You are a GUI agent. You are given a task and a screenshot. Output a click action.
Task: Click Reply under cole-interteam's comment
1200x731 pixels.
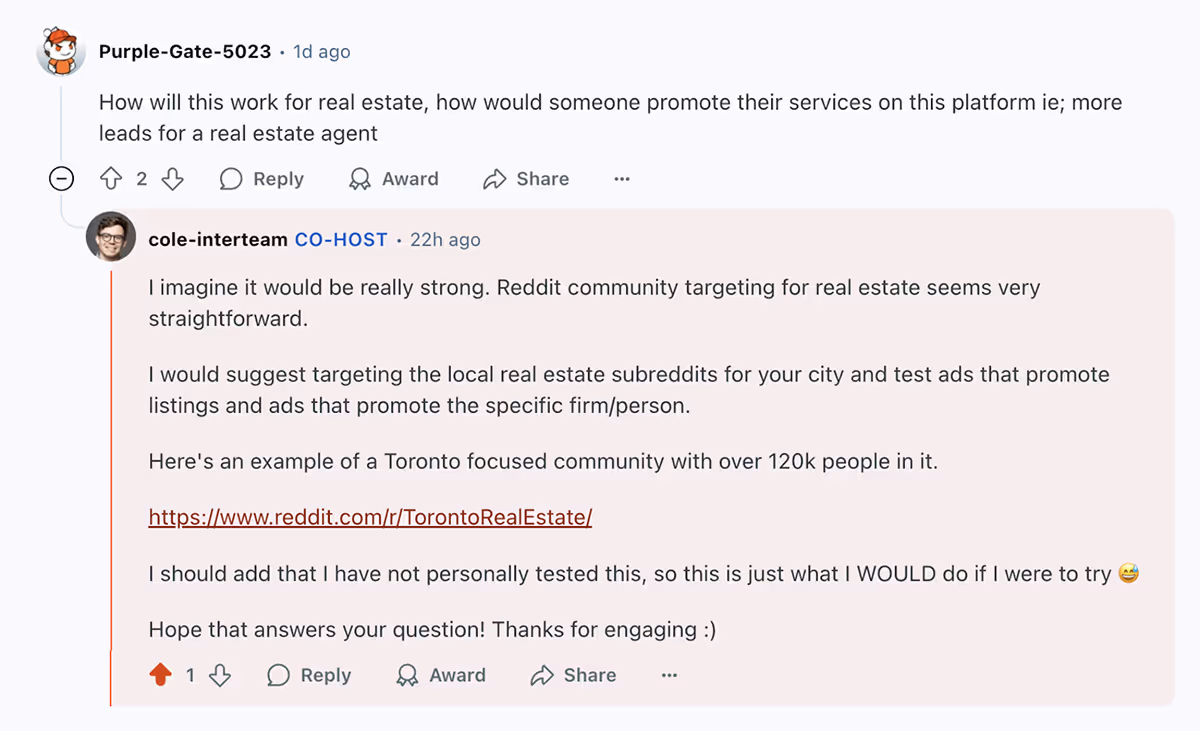[310, 675]
